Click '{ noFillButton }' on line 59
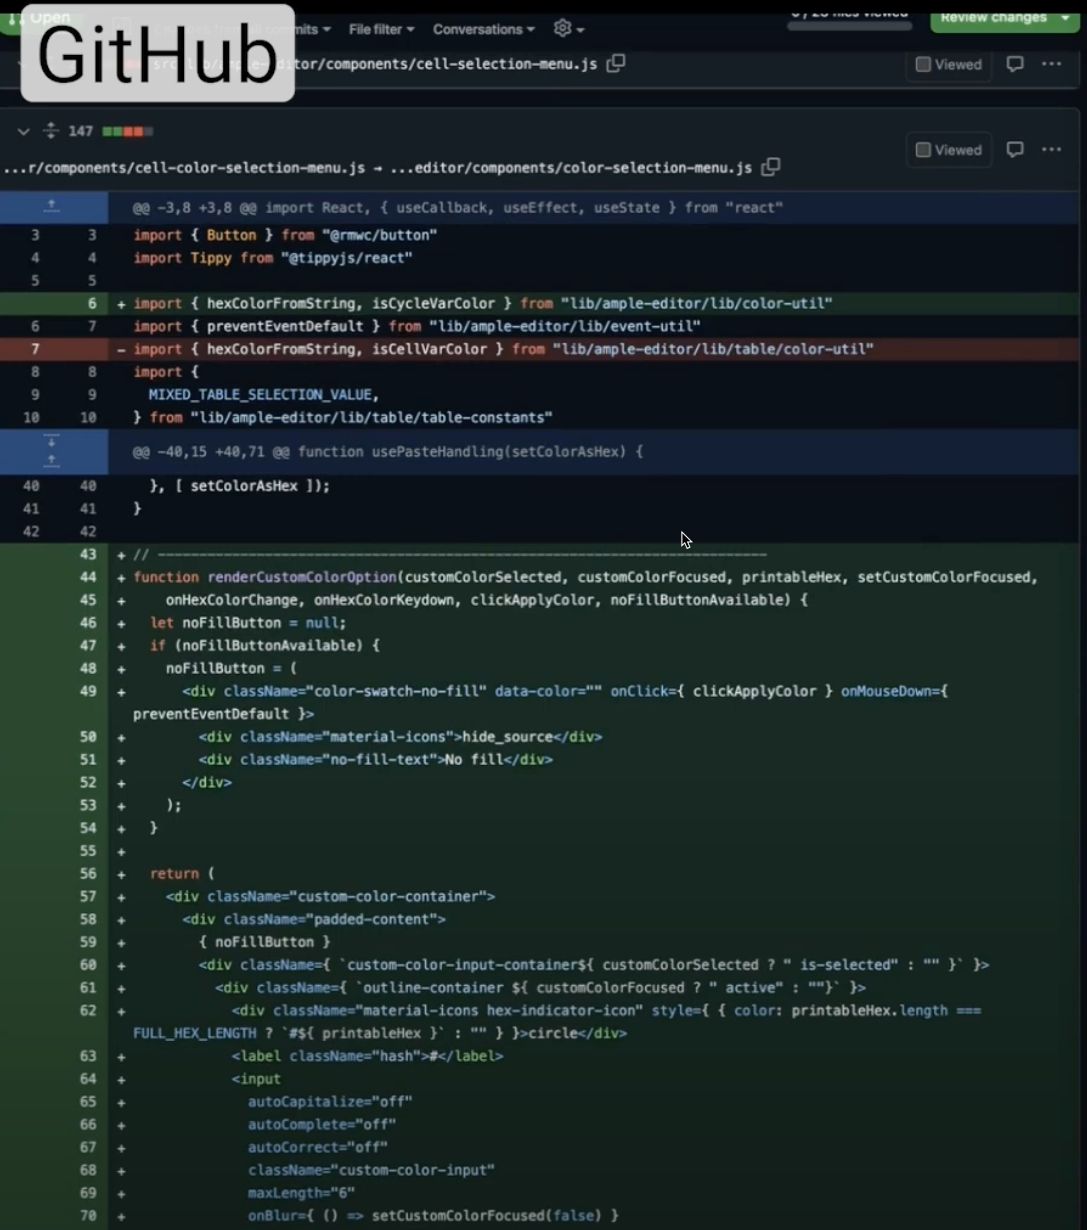The image size is (1087, 1230). [x=264, y=942]
